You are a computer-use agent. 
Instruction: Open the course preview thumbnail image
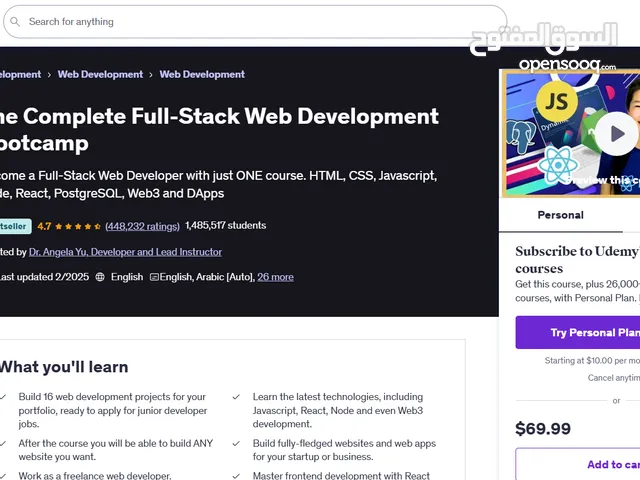(571, 133)
